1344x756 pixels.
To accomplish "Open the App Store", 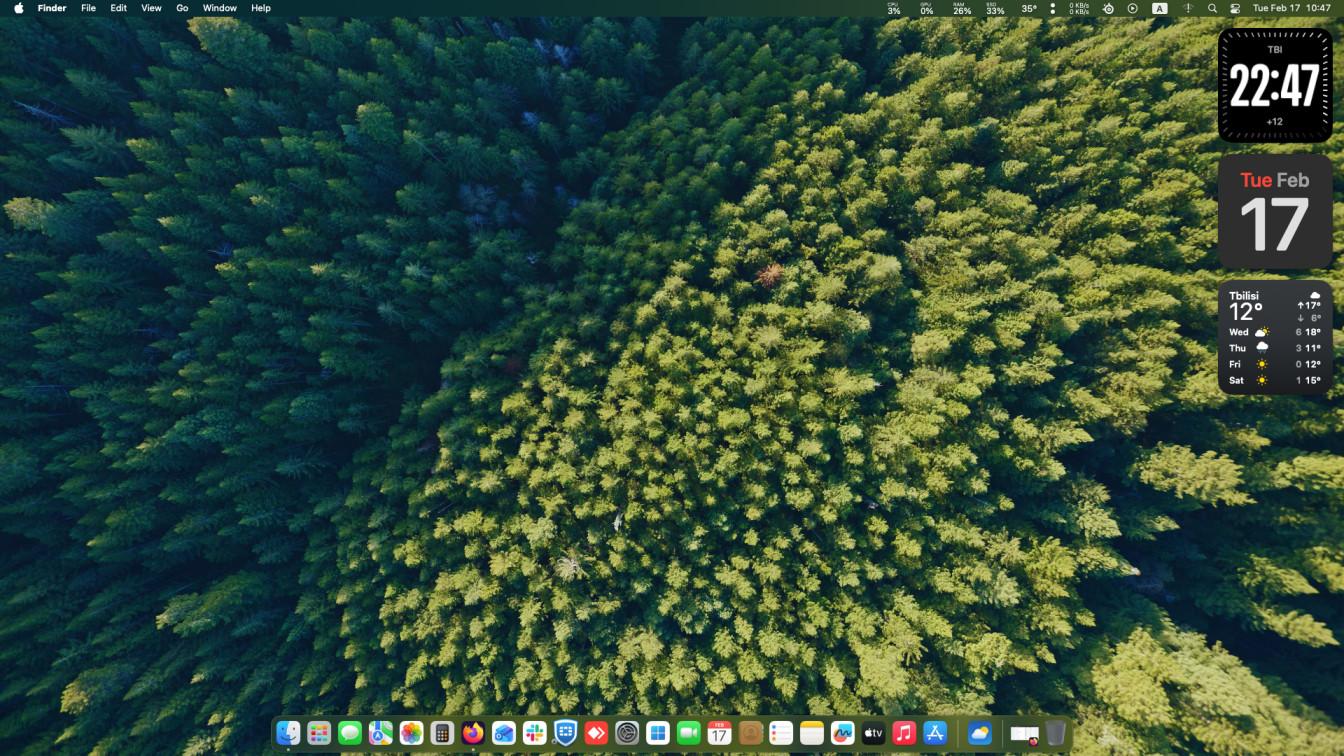I will pyautogui.click(x=935, y=733).
